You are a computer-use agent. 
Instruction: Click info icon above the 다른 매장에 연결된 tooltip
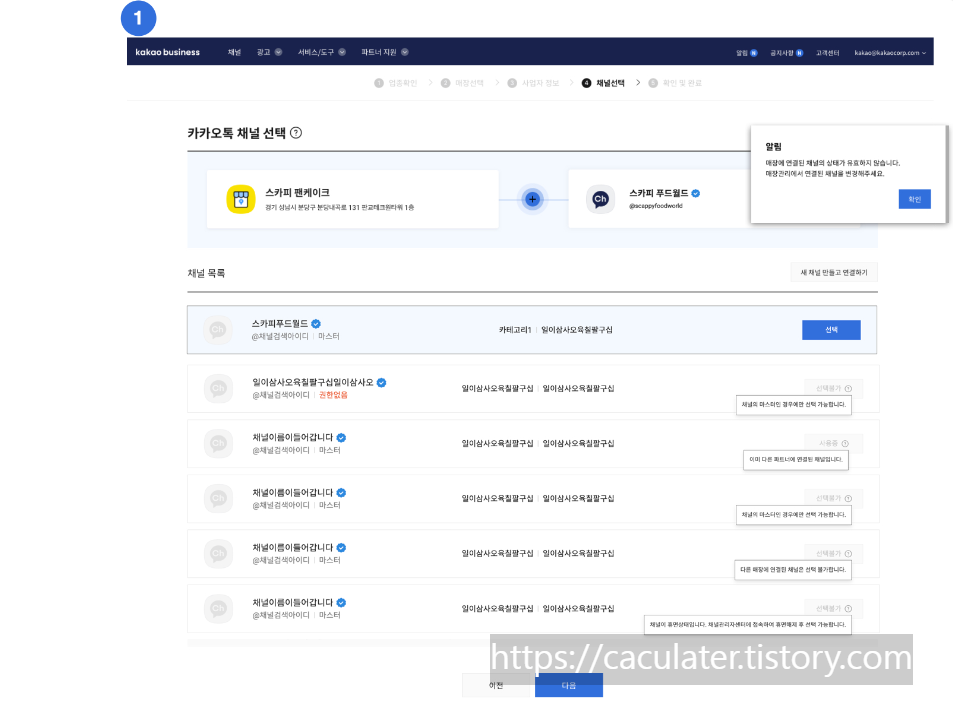pyautogui.click(x=848, y=554)
